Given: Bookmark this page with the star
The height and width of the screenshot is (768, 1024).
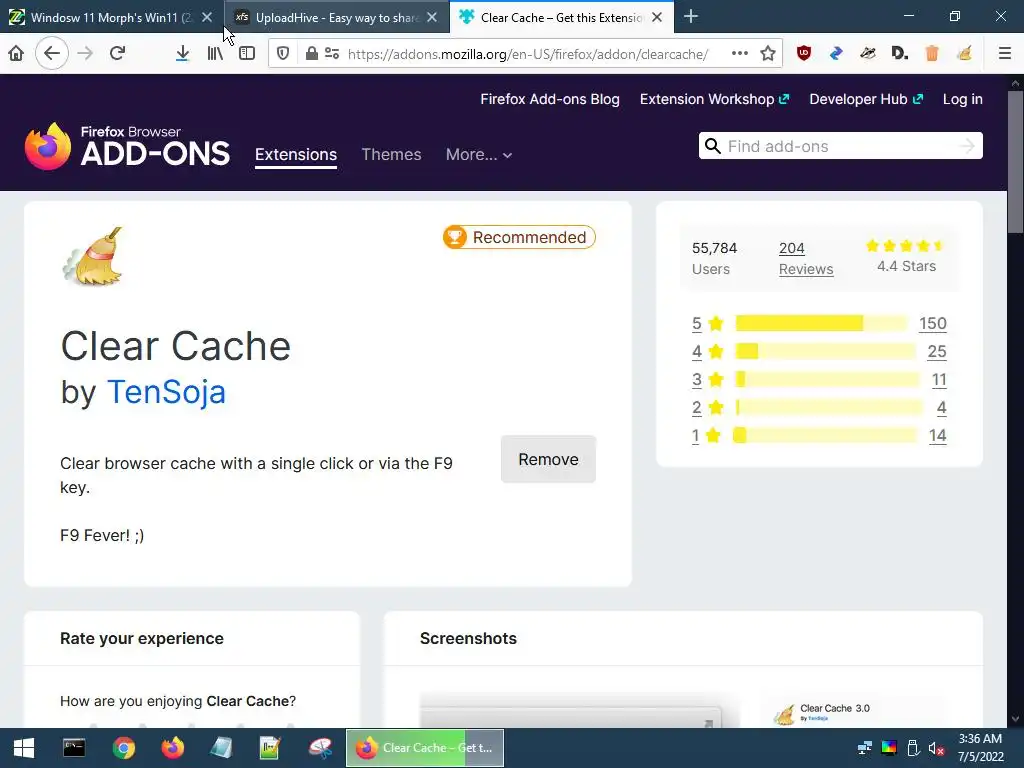Looking at the screenshot, I should pos(768,54).
